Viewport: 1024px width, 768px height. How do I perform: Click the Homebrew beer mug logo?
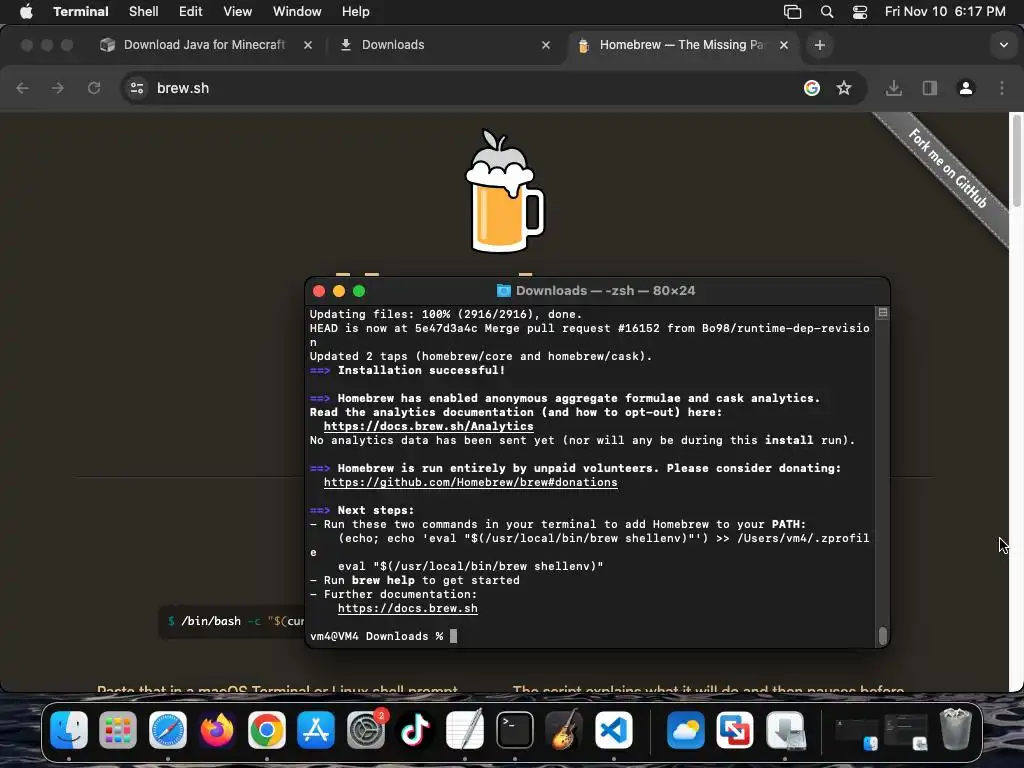[x=504, y=191]
